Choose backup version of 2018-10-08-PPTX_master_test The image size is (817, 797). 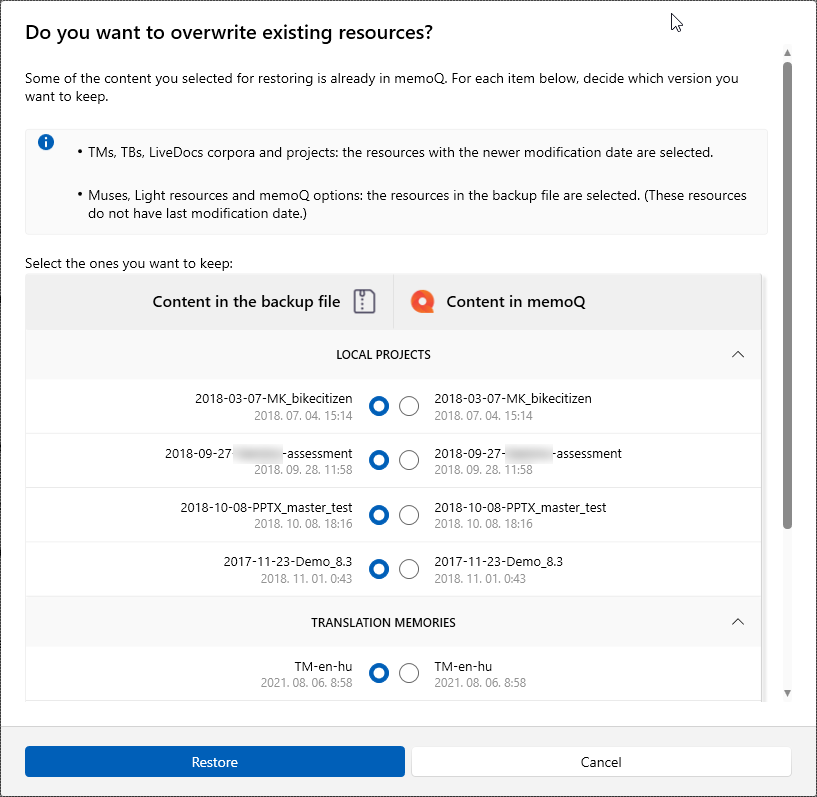click(x=379, y=515)
